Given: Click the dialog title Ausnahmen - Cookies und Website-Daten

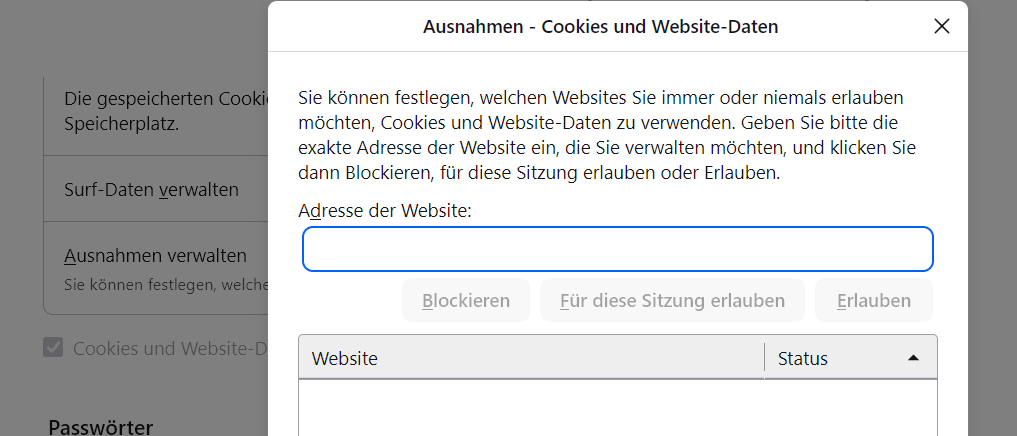Looking at the screenshot, I should click(x=600, y=27).
